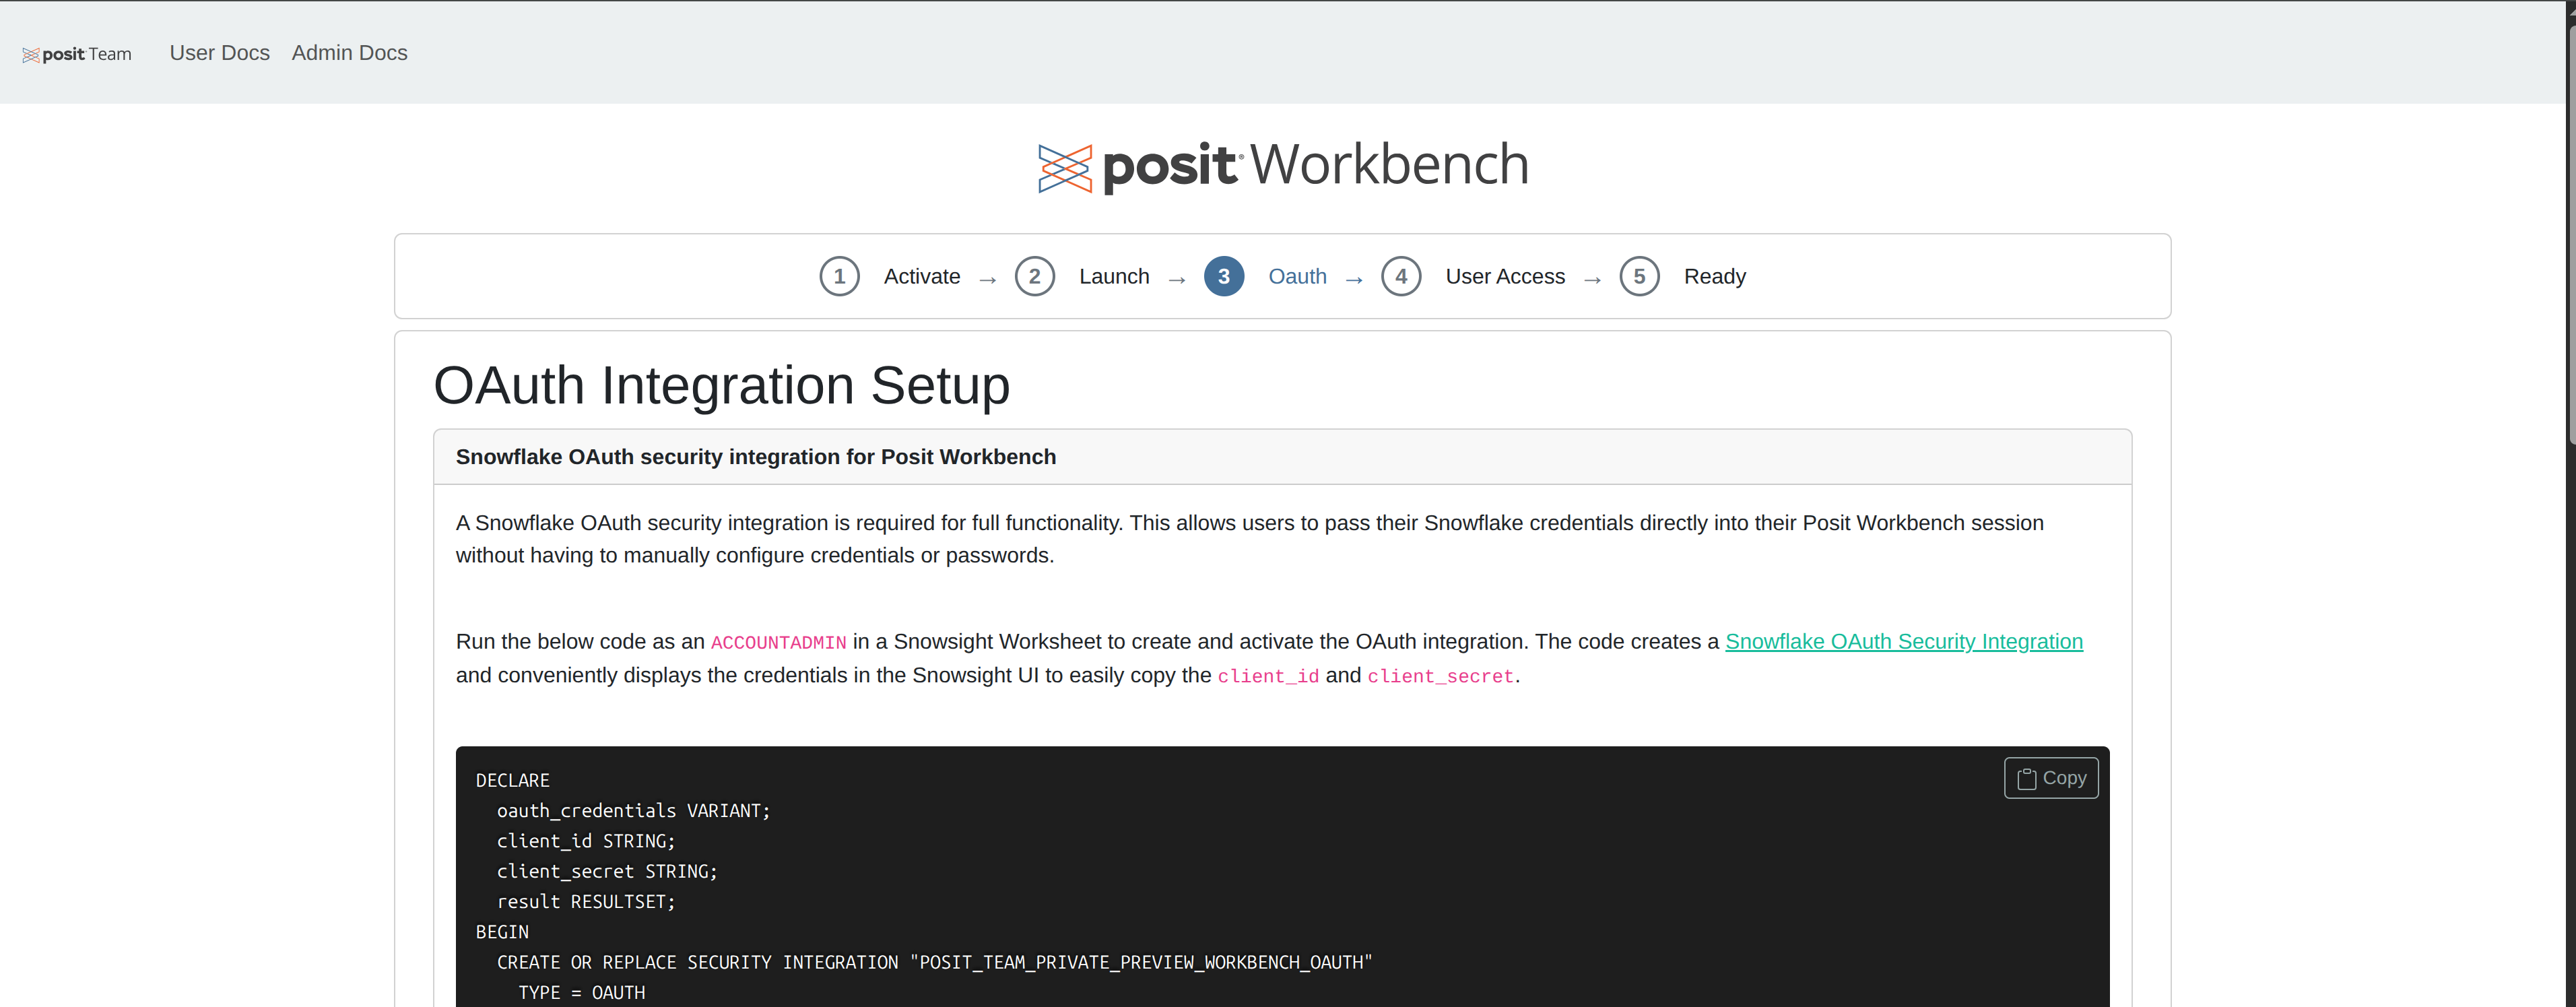Copy the SQL code with the Copy button
The image size is (2576, 1007).
click(x=2050, y=778)
